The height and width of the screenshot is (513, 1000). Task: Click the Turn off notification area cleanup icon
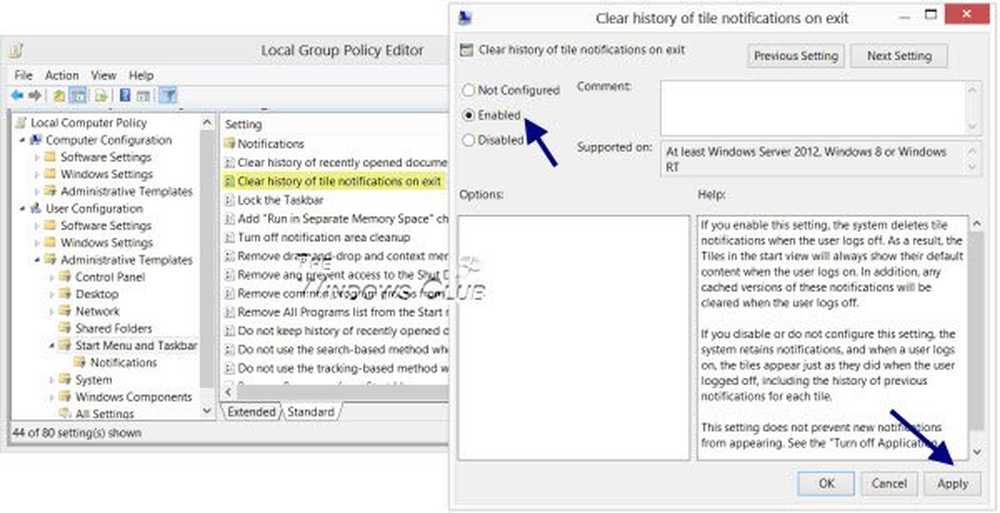[x=230, y=237]
